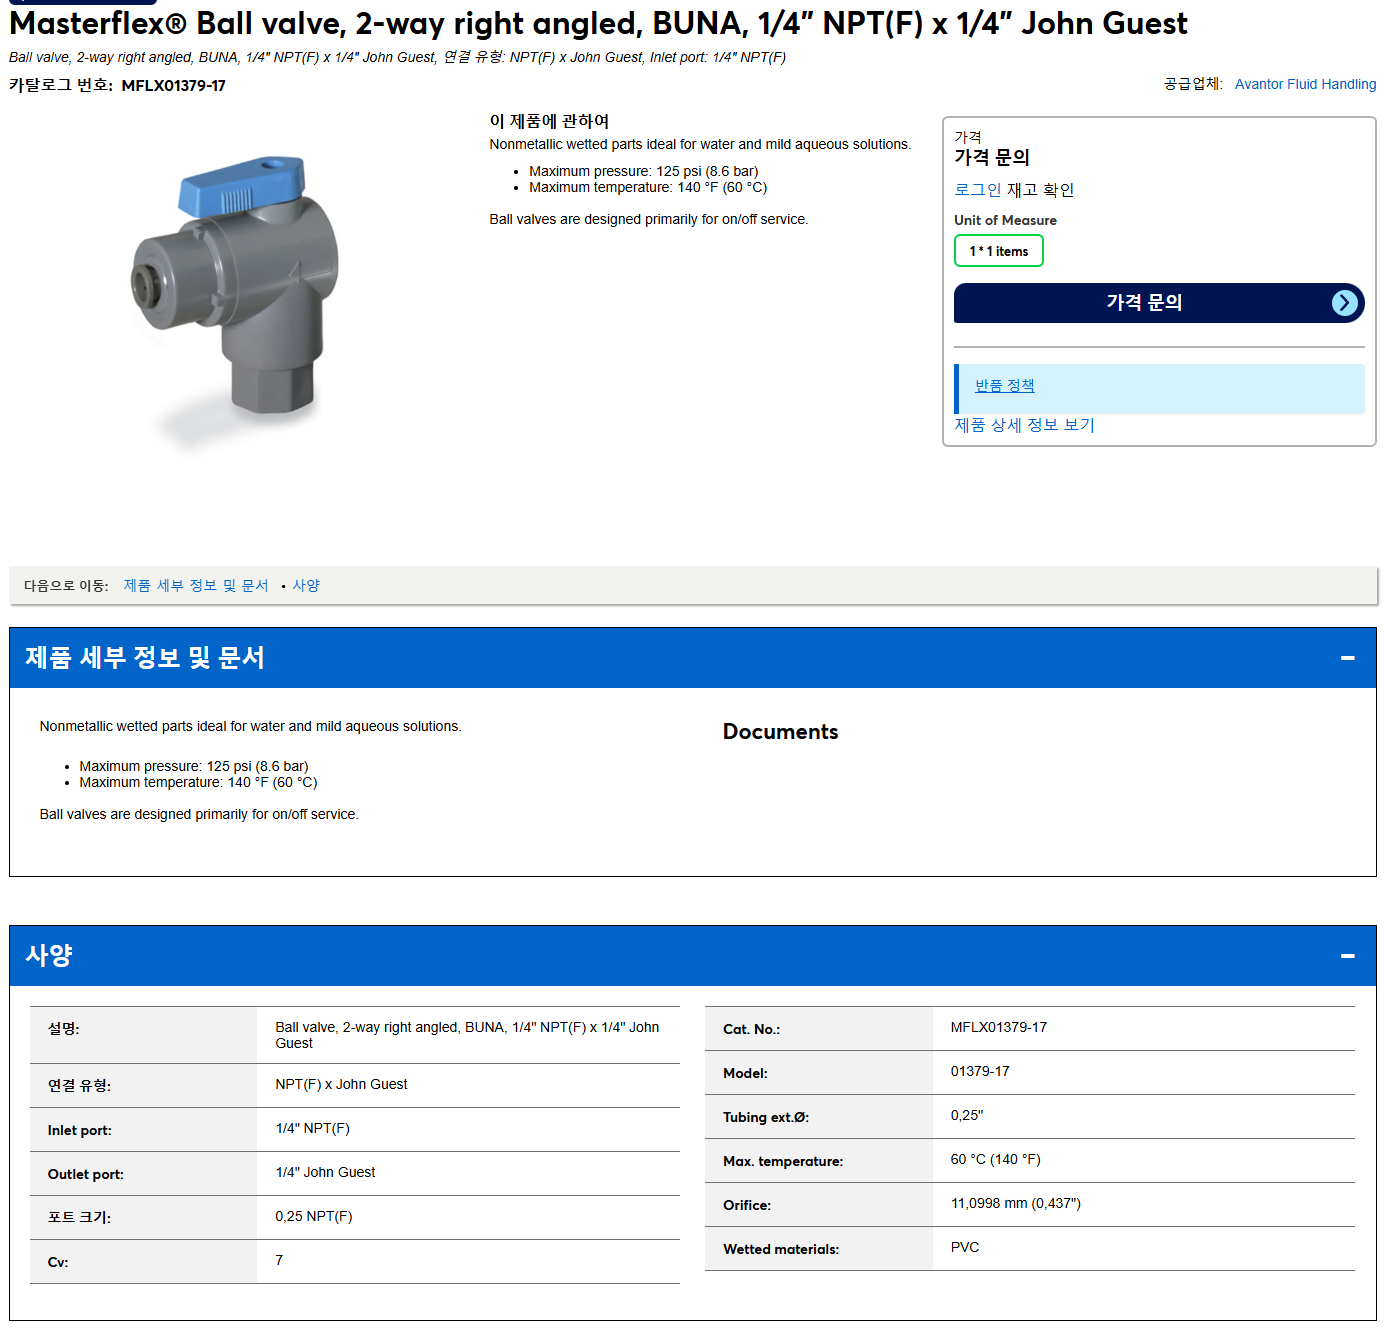Jump to 사양 anchor link
This screenshot has height=1341, width=1384.
coord(306,585)
